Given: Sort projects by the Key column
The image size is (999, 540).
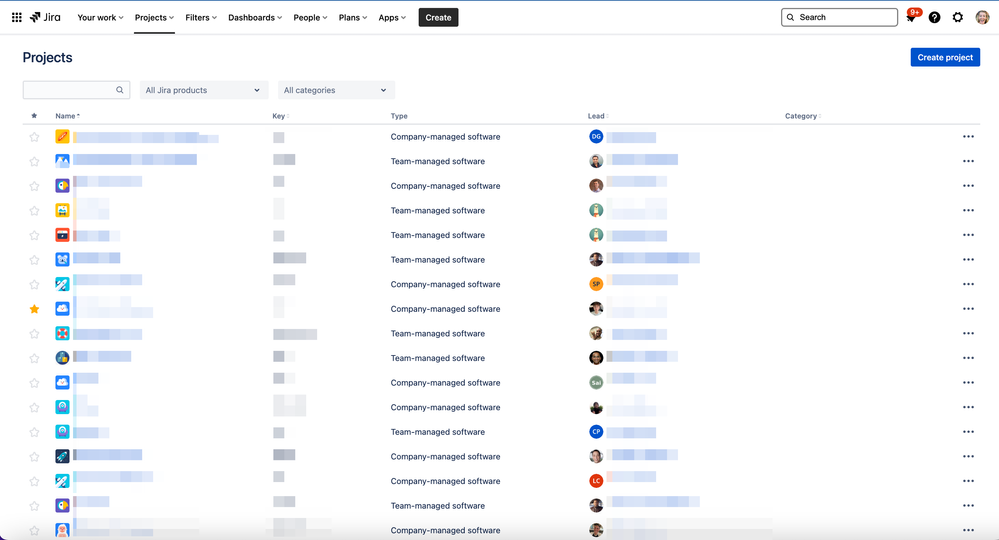Looking at the screenshot, I should pos(280,116).
